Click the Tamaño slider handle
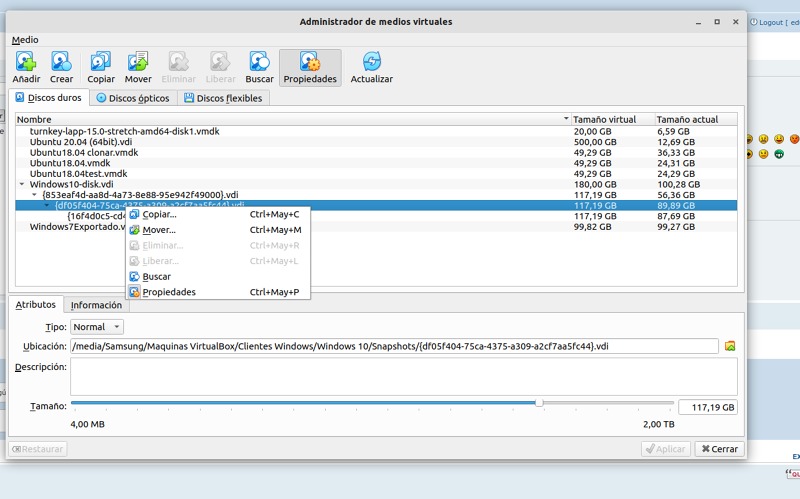The height and width of the screenshot is (499, 800). [539, 403]
